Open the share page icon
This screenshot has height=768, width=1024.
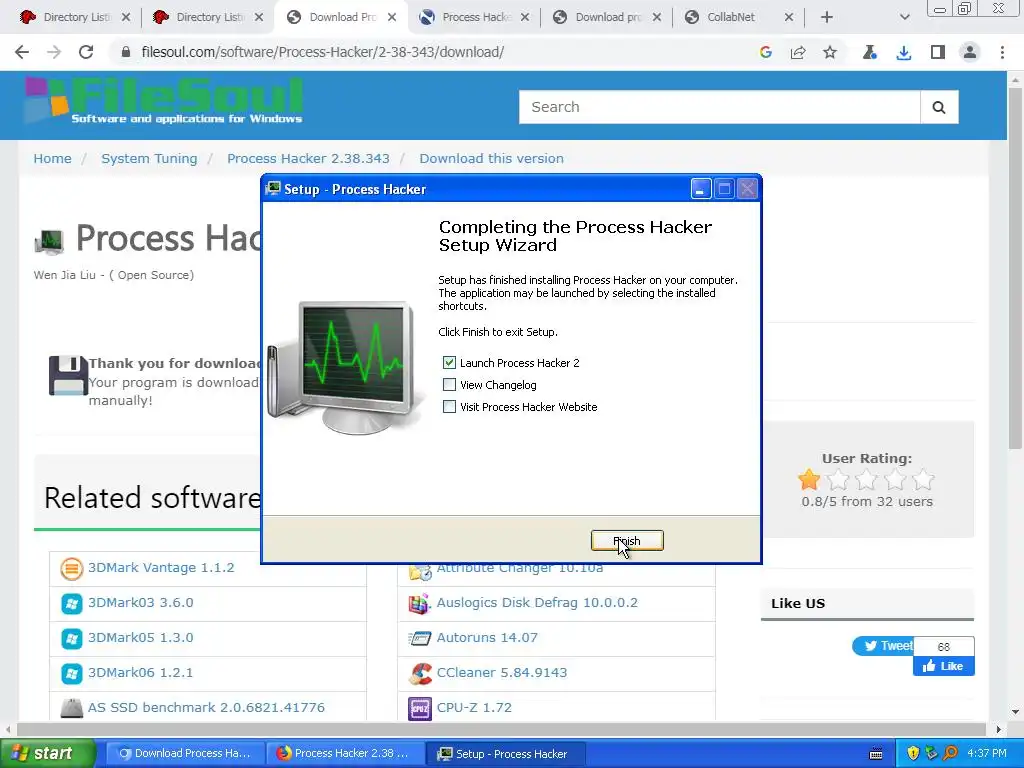coord(798,52)
